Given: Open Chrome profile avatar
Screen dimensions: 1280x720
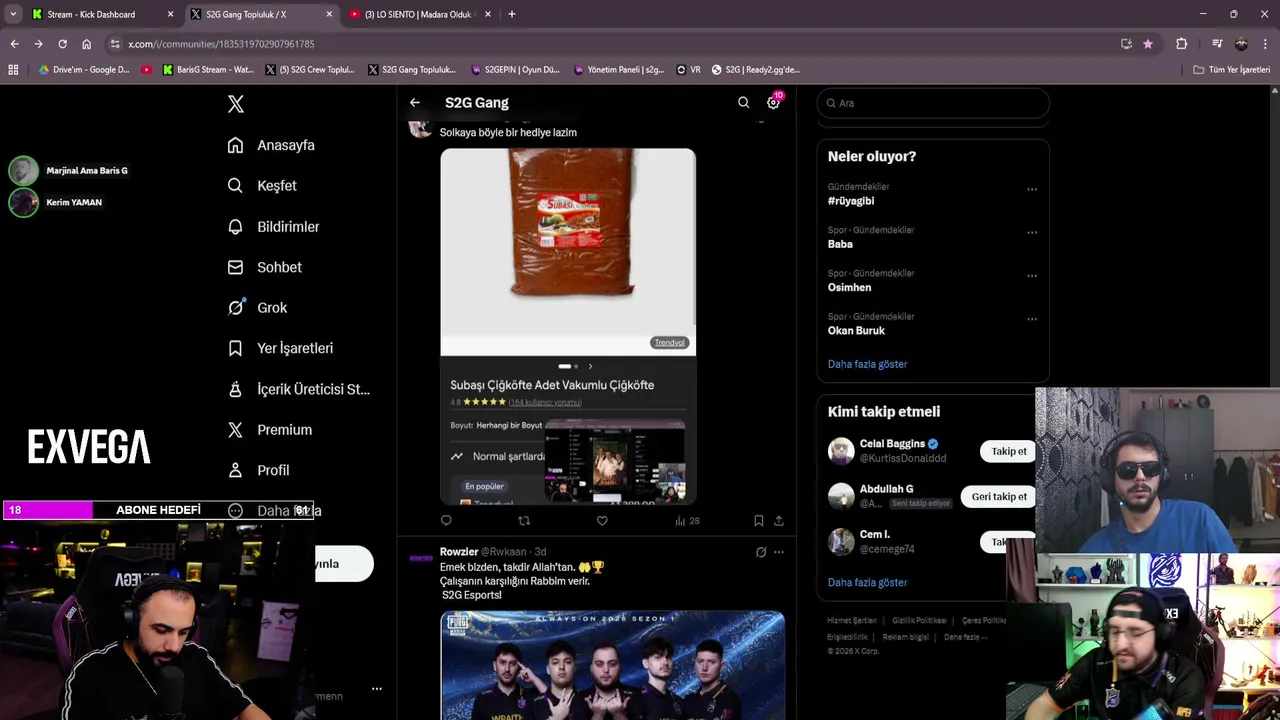Looking at the screenshot, I should [x=1241, y=44].
